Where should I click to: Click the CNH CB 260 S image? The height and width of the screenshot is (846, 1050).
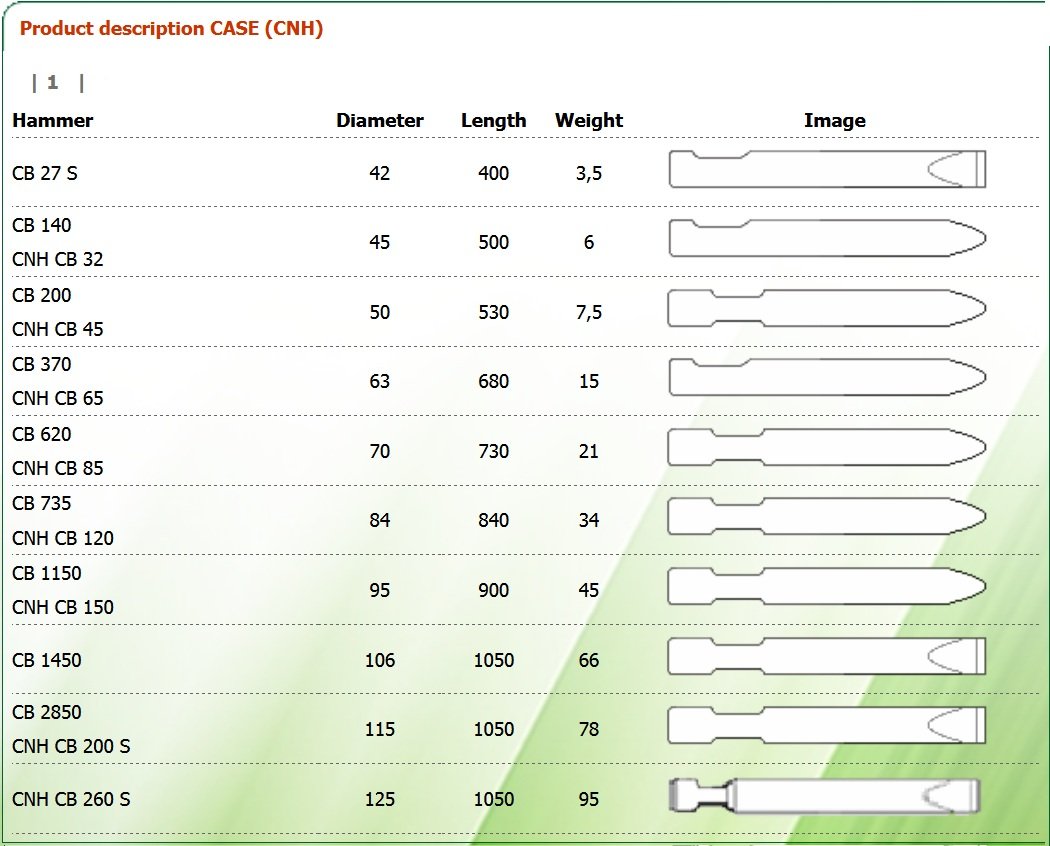click(825, 796)
